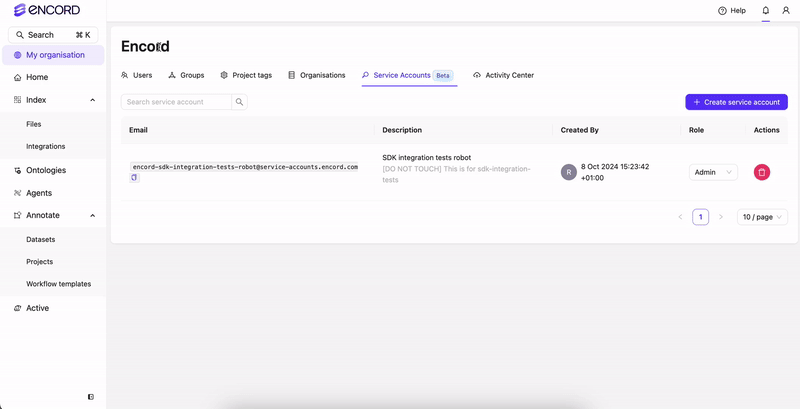Click the service account search magnifier

coord(239,102)
